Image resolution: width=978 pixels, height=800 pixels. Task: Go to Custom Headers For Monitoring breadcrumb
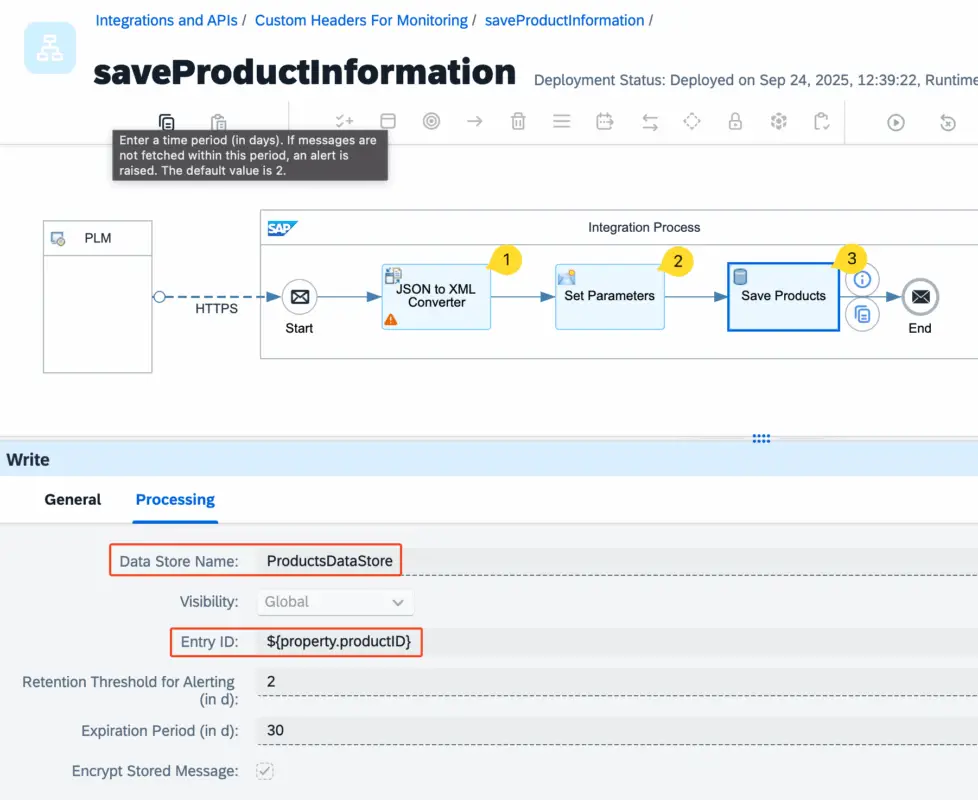(x=361, y=20)
